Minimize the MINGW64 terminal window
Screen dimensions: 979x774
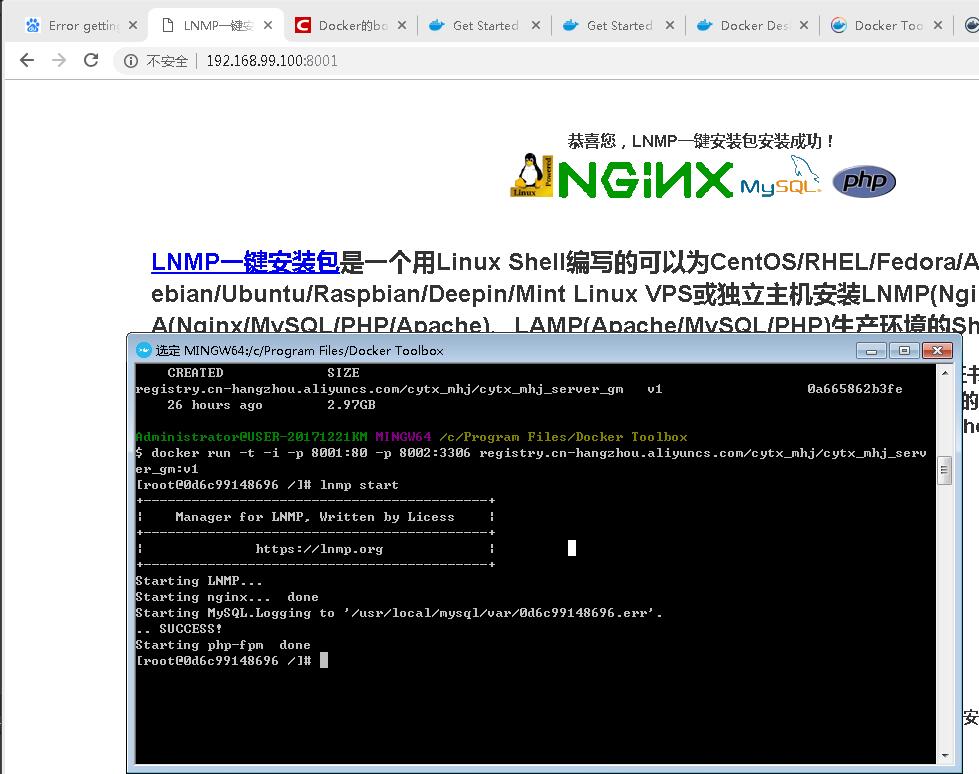[872, 351]
